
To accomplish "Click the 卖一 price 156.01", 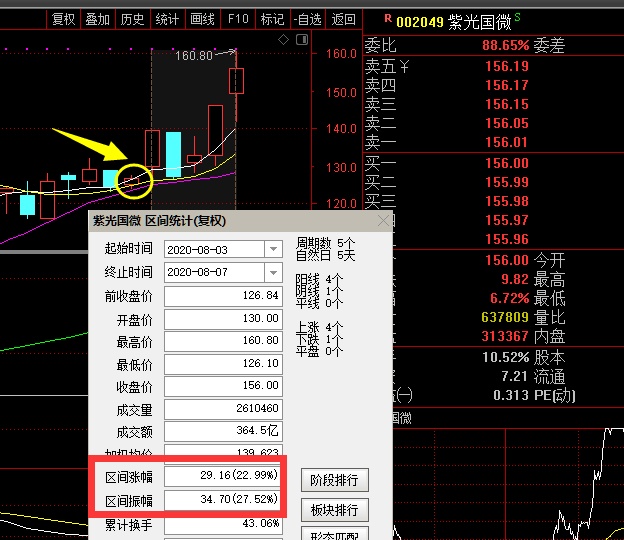I will pos(507,142).
